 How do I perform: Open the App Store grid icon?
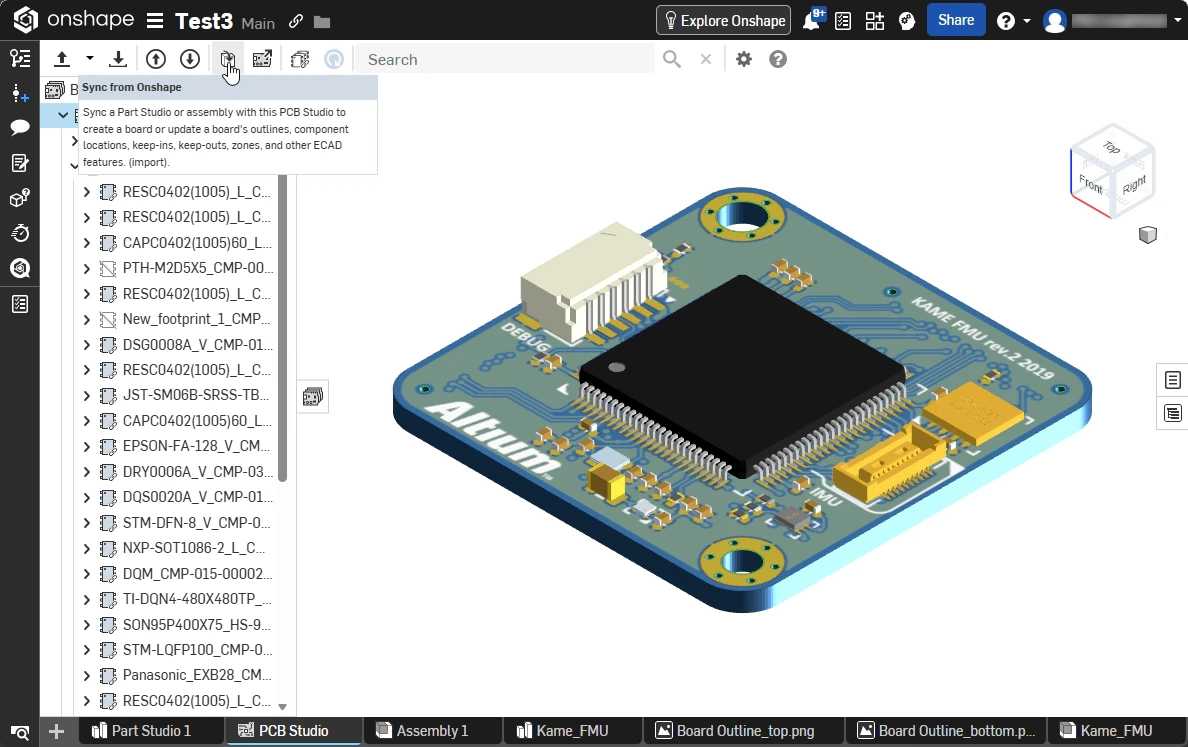point(874,21)
